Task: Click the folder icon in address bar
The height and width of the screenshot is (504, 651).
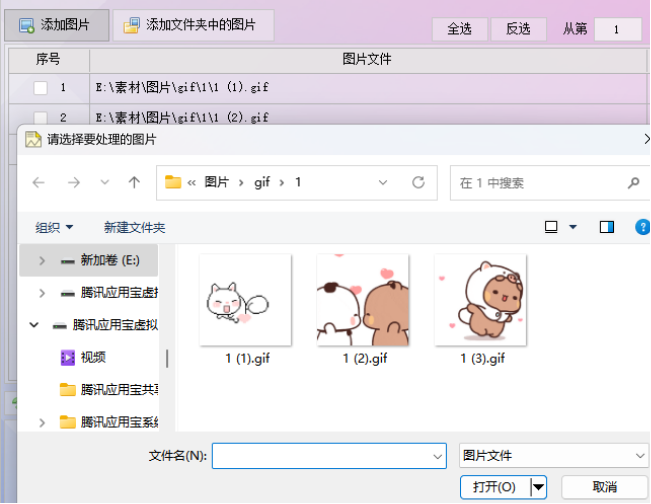Action: (173, 182)
